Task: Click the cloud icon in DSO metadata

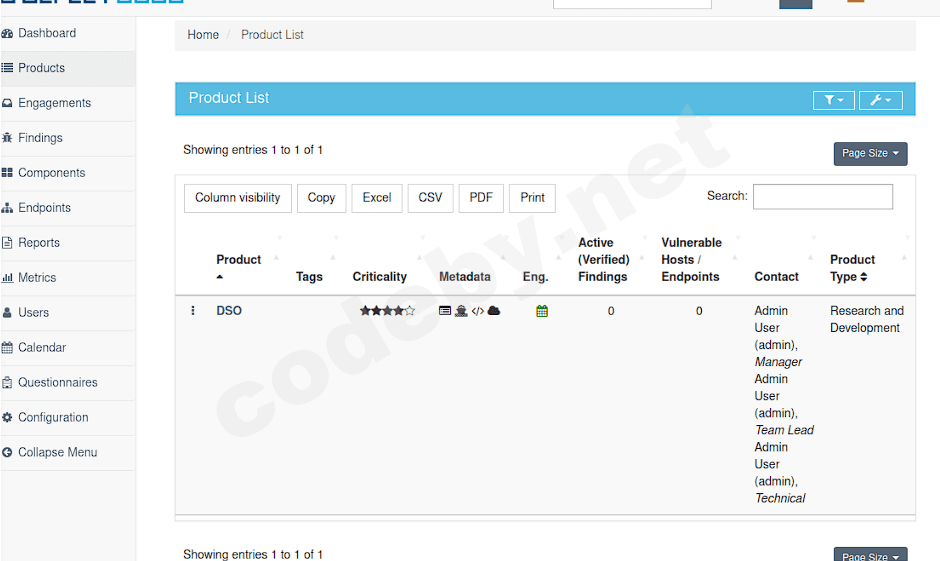Action: tap(494, 310)
